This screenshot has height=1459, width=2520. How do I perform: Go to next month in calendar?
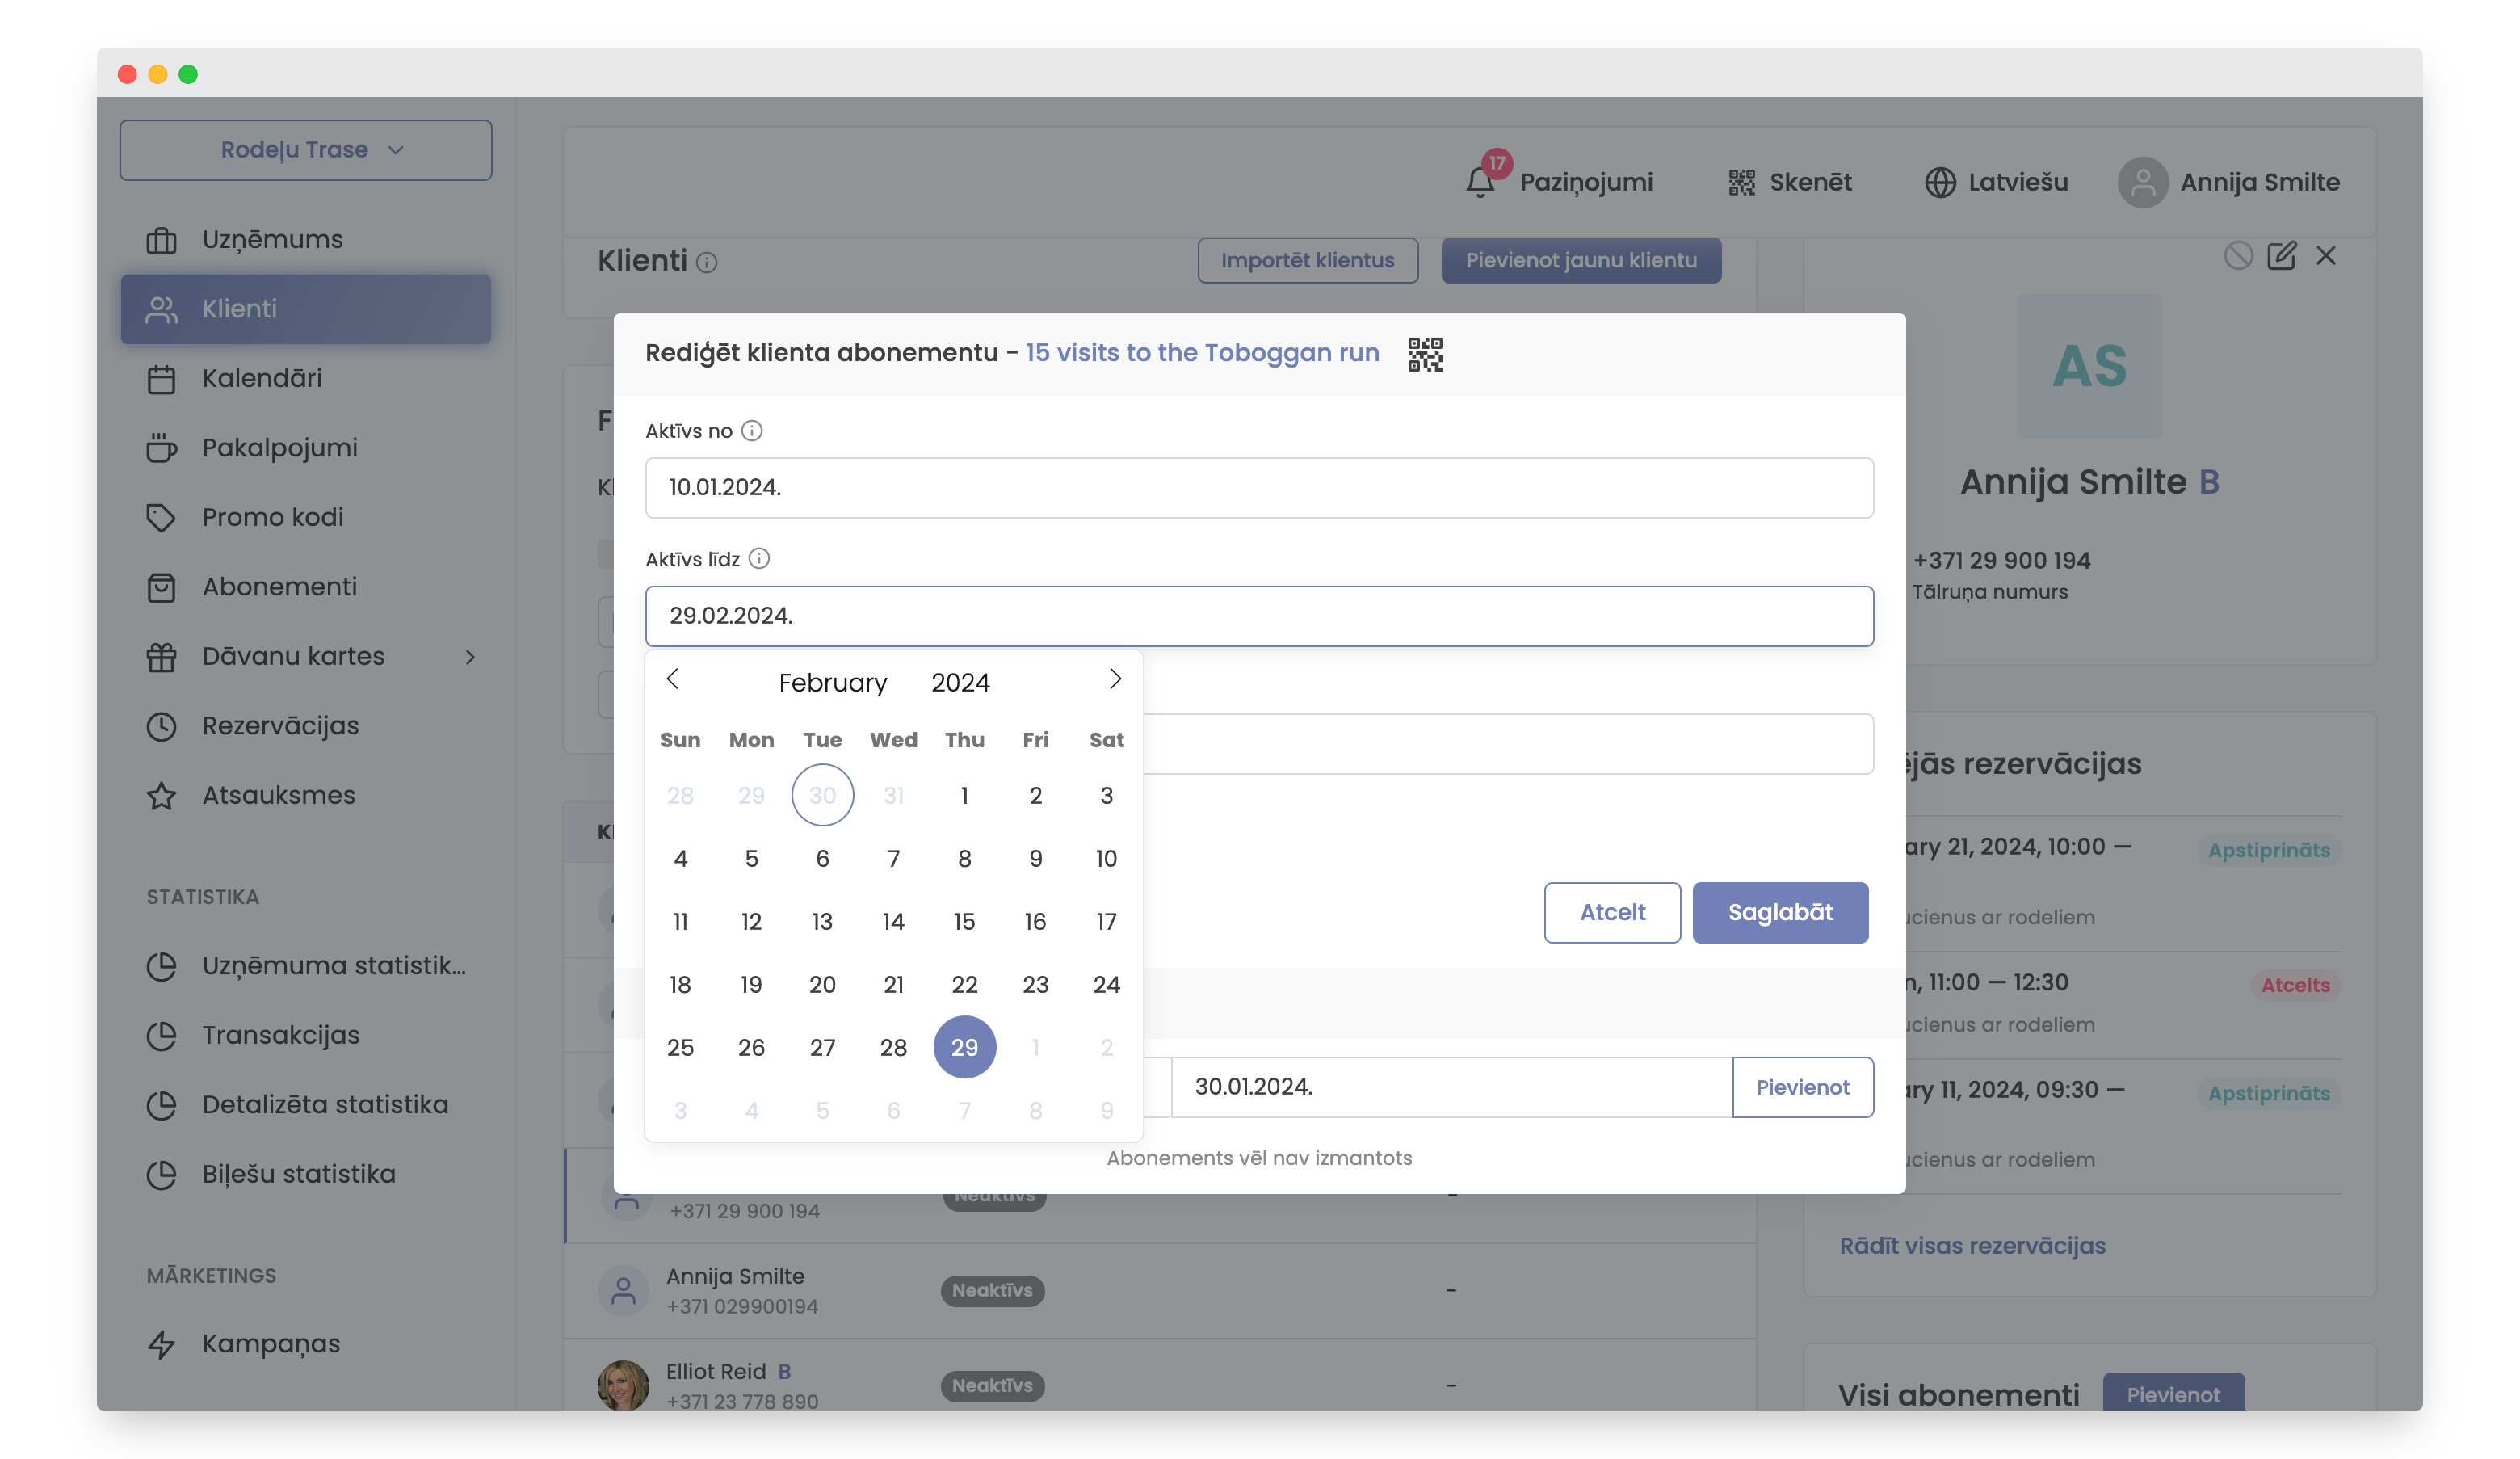pyautogui.click(x=1115, y=680)
